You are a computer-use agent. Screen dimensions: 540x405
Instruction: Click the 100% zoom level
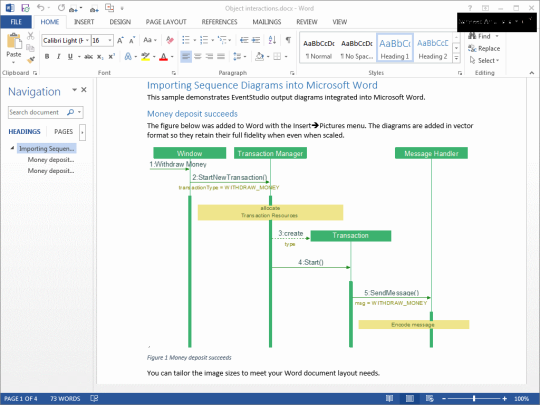(x=521, y=398)
